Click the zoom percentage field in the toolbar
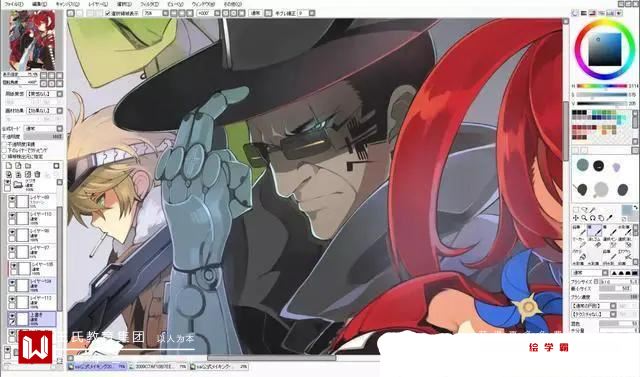Screen dimensions: 640x377 click(x=152, y=13)
